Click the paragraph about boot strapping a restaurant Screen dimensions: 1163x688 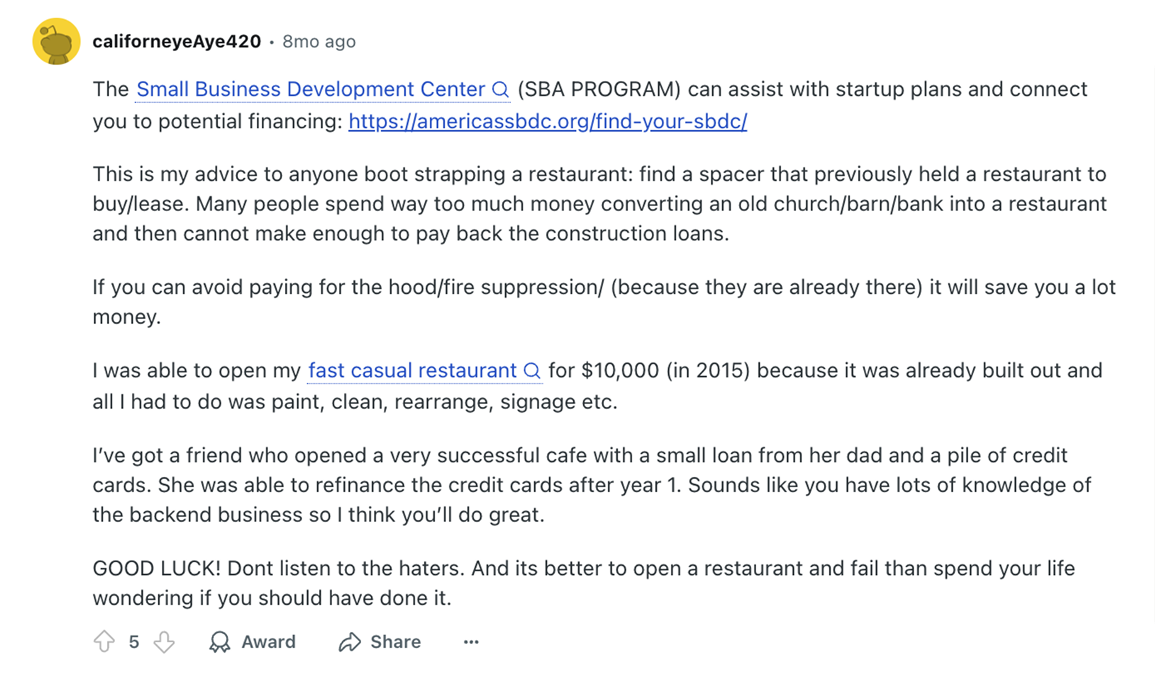point(599,204)
